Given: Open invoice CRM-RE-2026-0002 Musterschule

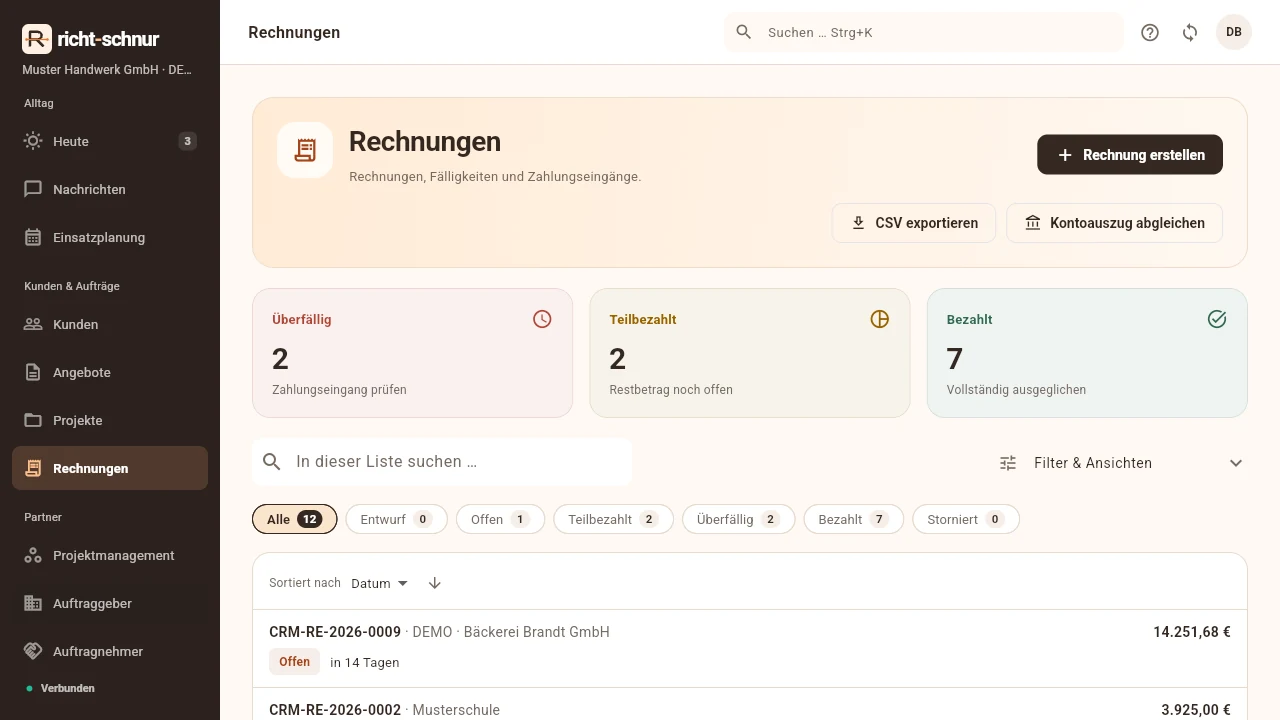Looking at the screenshot, I should (x=750, y=705).
